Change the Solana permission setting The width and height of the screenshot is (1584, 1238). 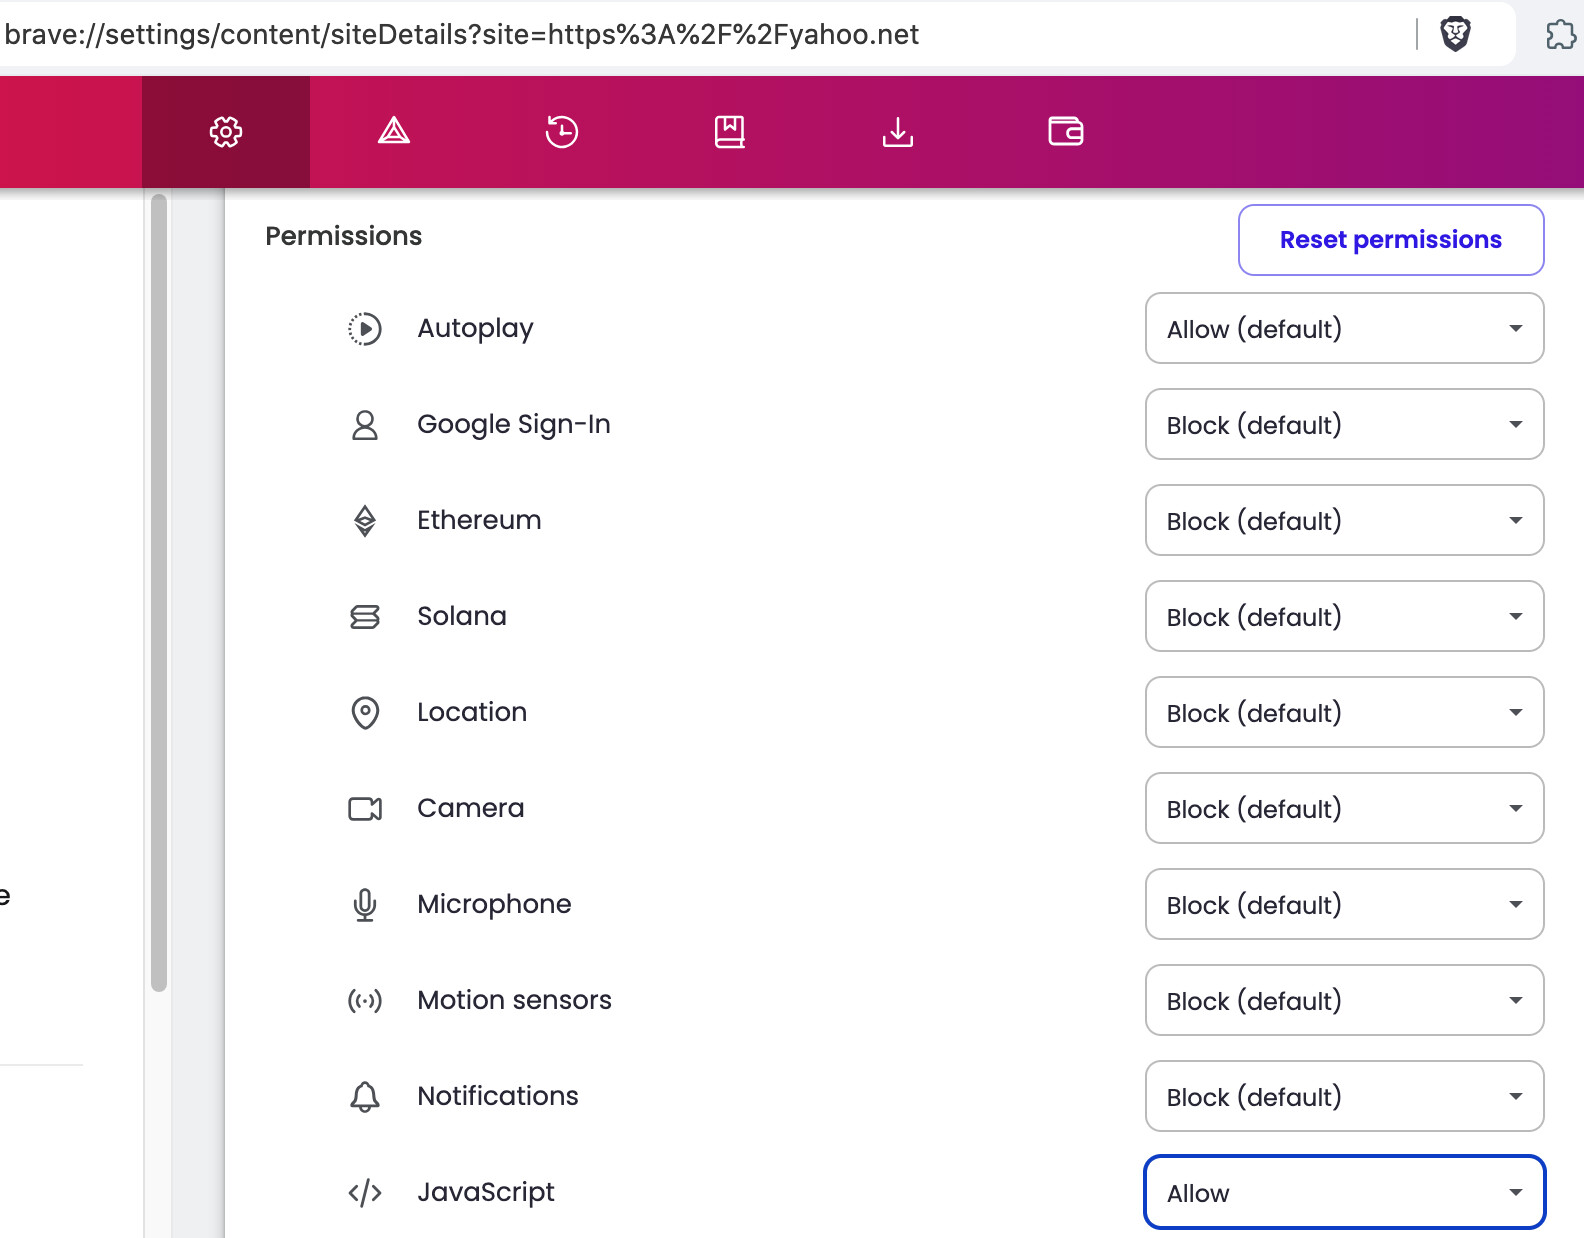(1344, 617)
